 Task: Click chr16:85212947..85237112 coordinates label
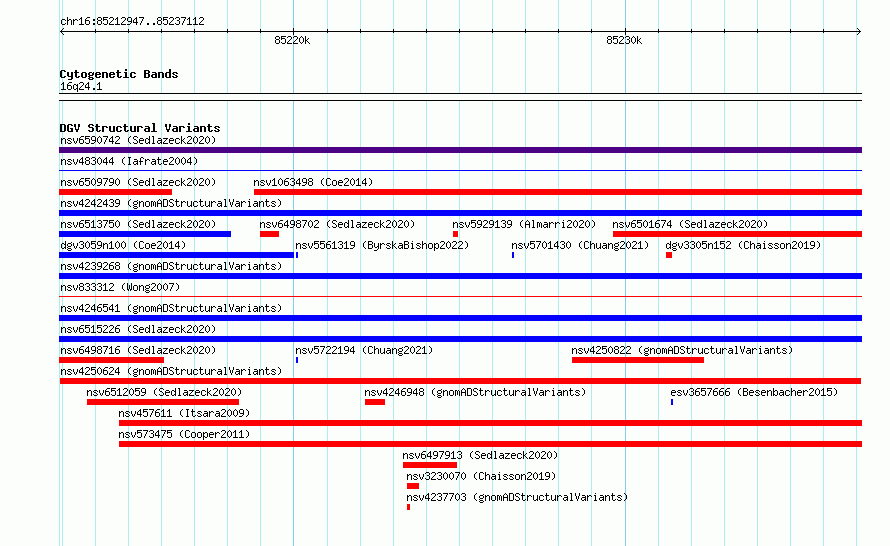click(132, 22)
